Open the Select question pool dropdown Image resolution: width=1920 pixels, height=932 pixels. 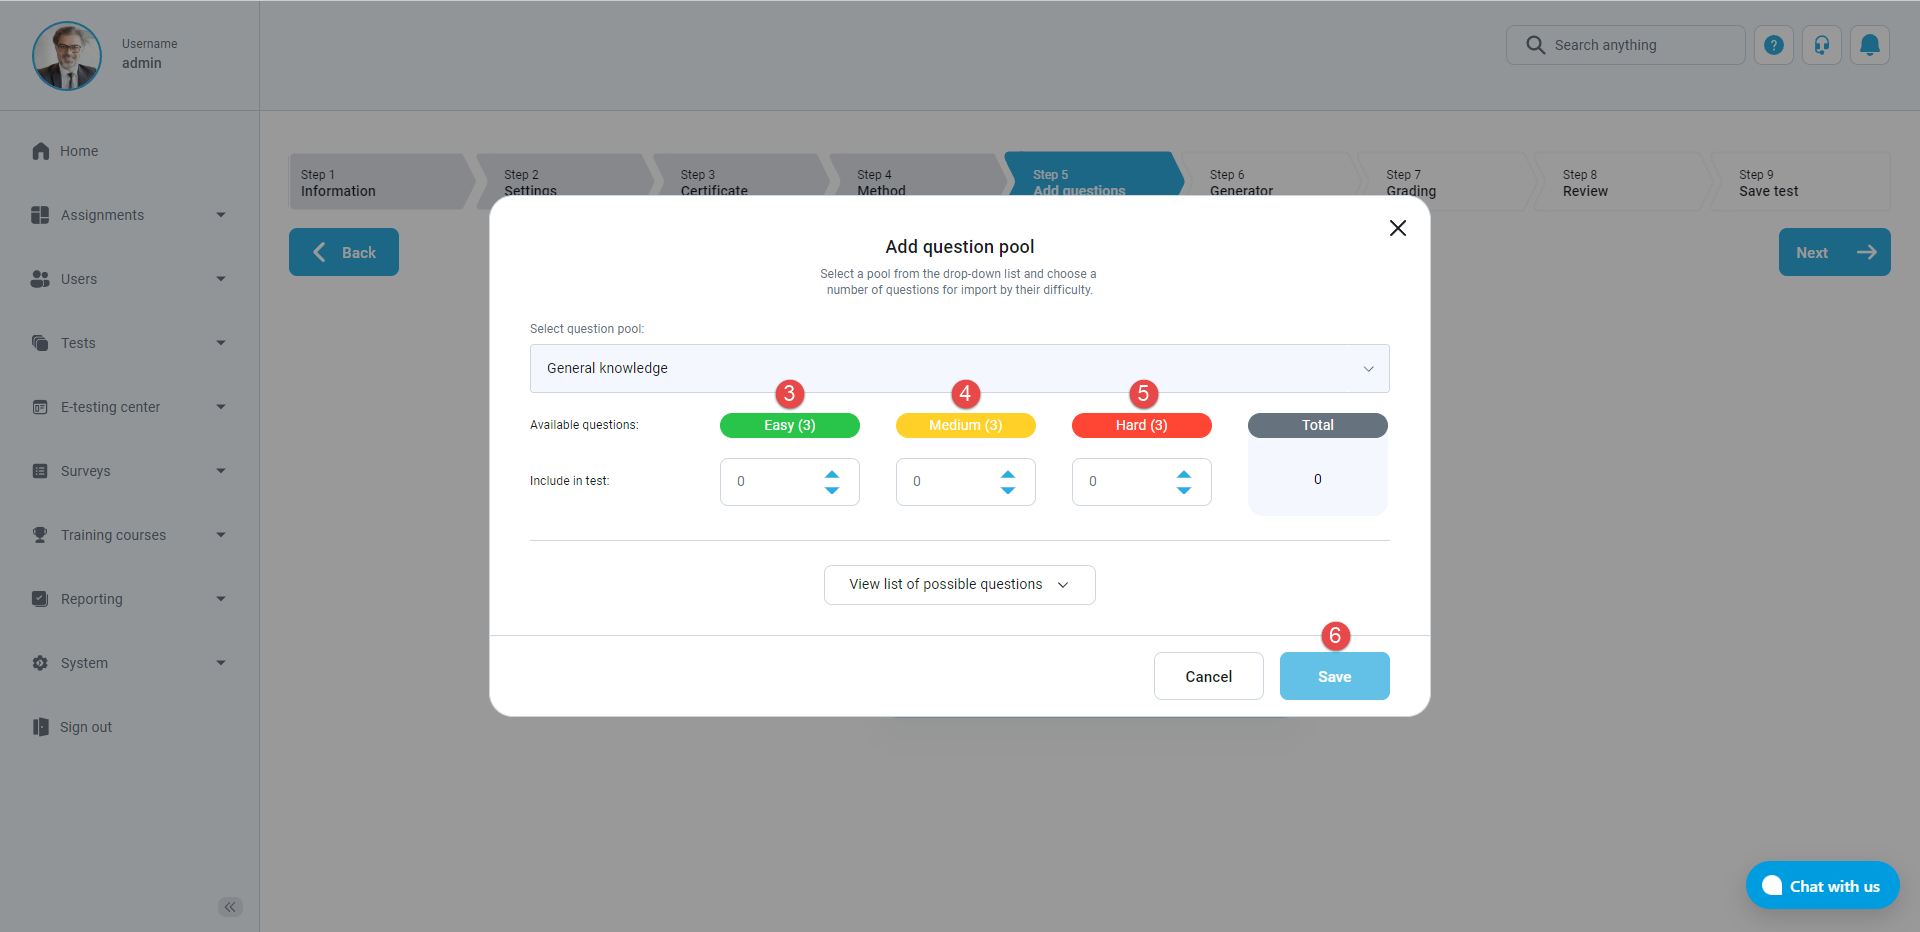coord(959,368)
